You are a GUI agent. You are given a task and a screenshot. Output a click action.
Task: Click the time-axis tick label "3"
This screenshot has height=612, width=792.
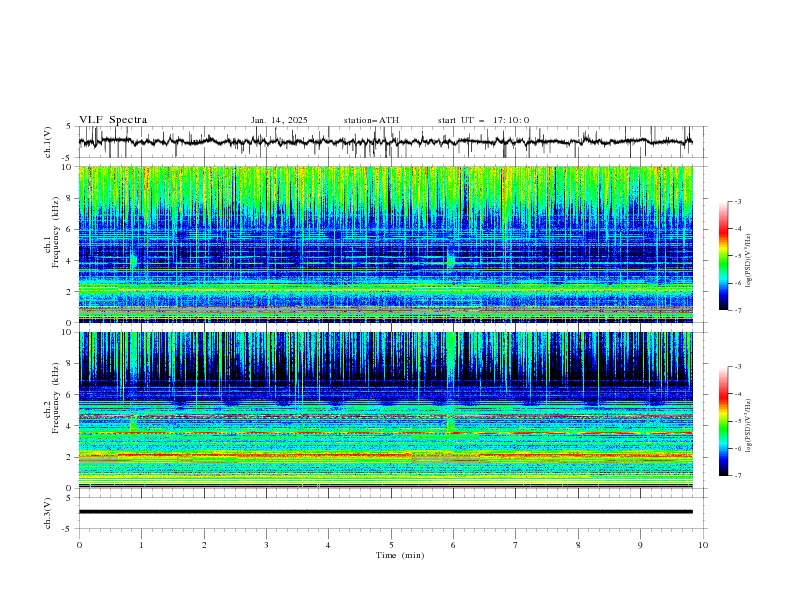pyautogui.click(x=267, y=545)
